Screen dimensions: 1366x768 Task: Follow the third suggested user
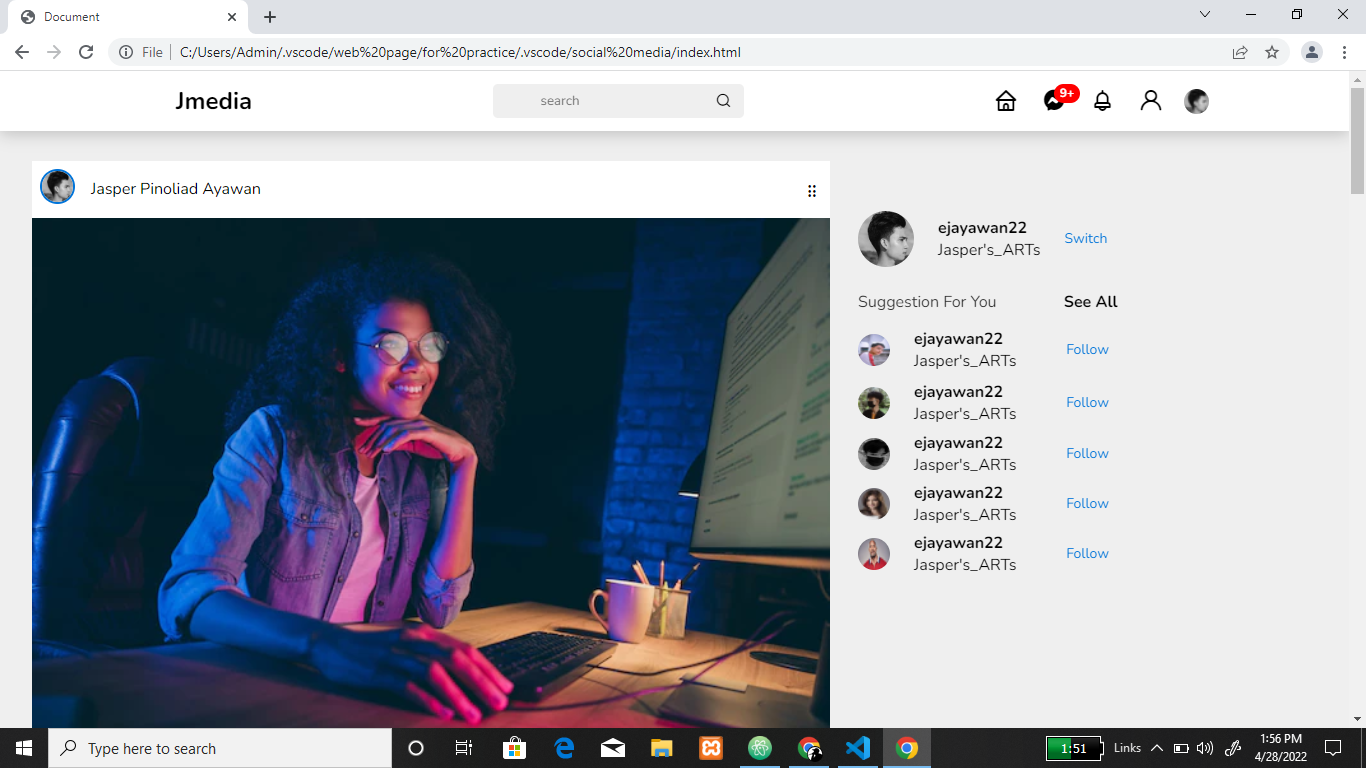[1087, 453]
